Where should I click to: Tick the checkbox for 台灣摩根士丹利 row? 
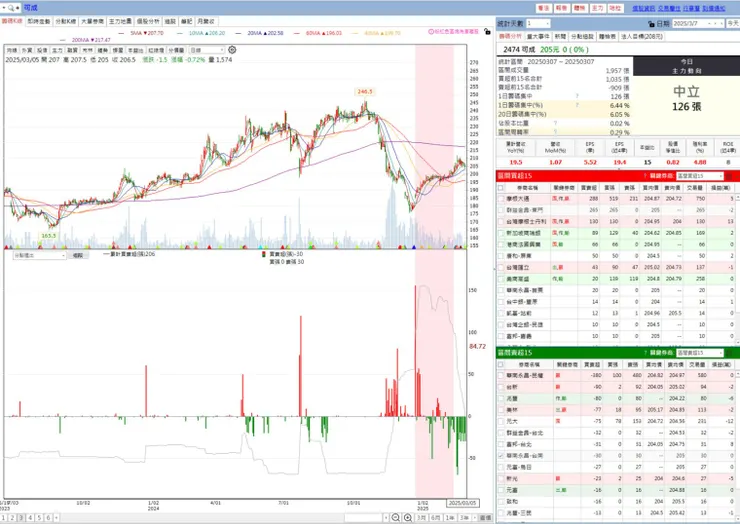pyautogui.click(x=501, y=221)
